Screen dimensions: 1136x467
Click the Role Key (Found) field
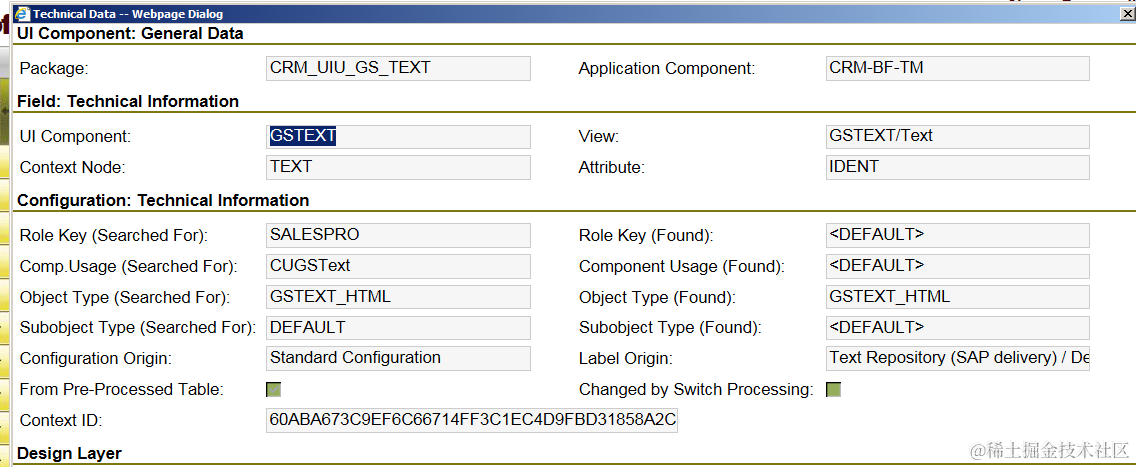(x=958, y=235)
